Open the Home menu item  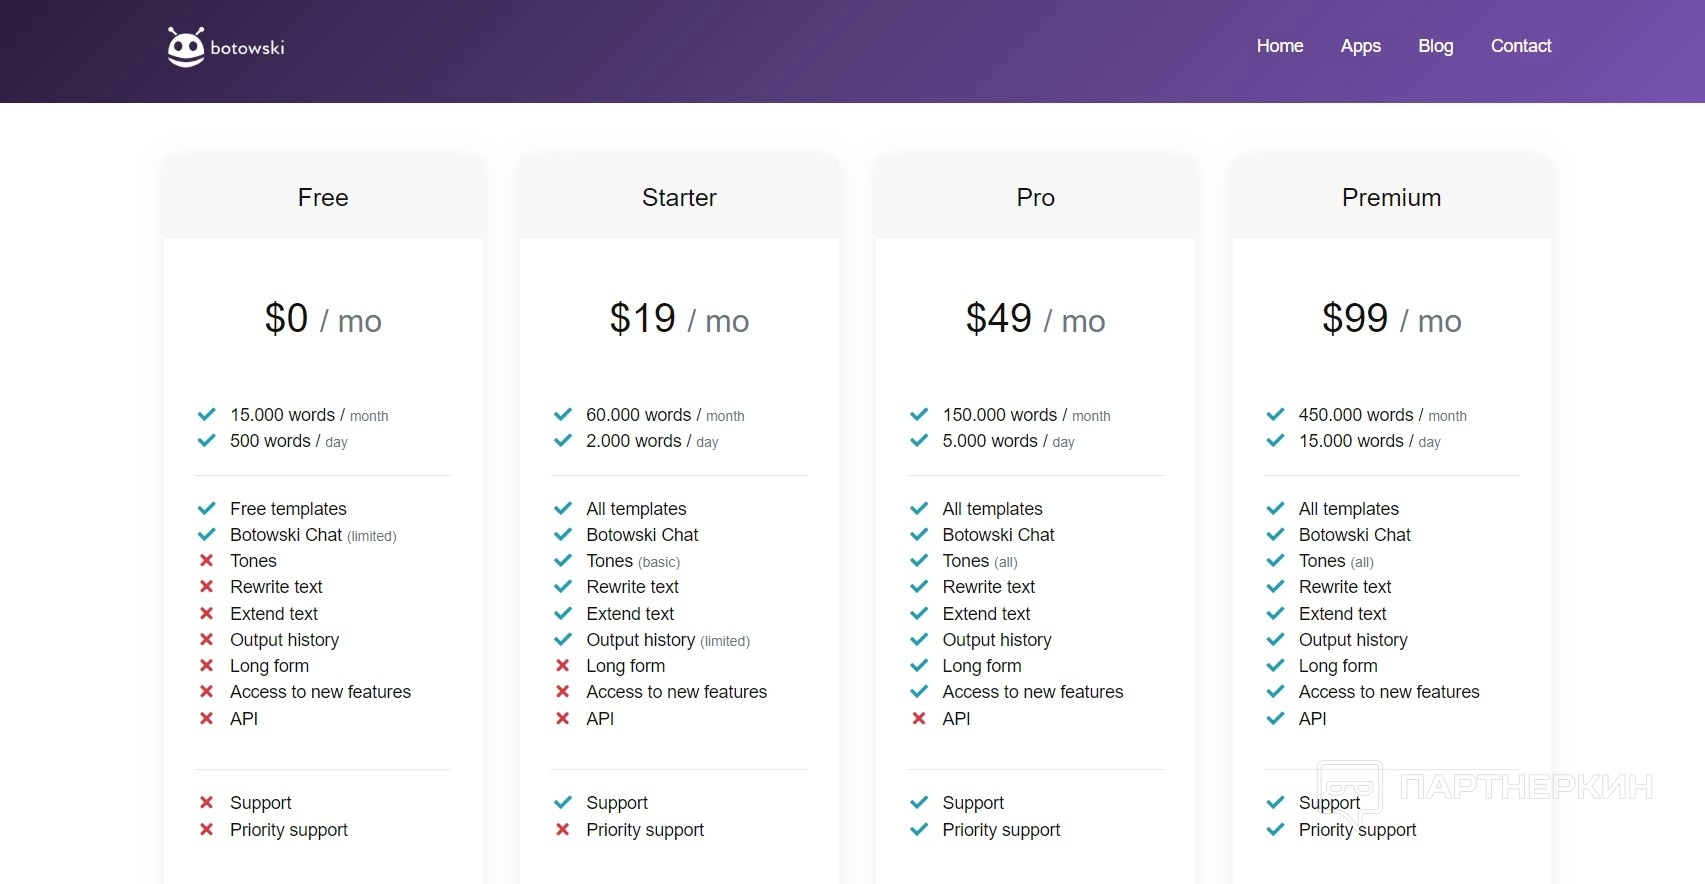point(1279,46)
